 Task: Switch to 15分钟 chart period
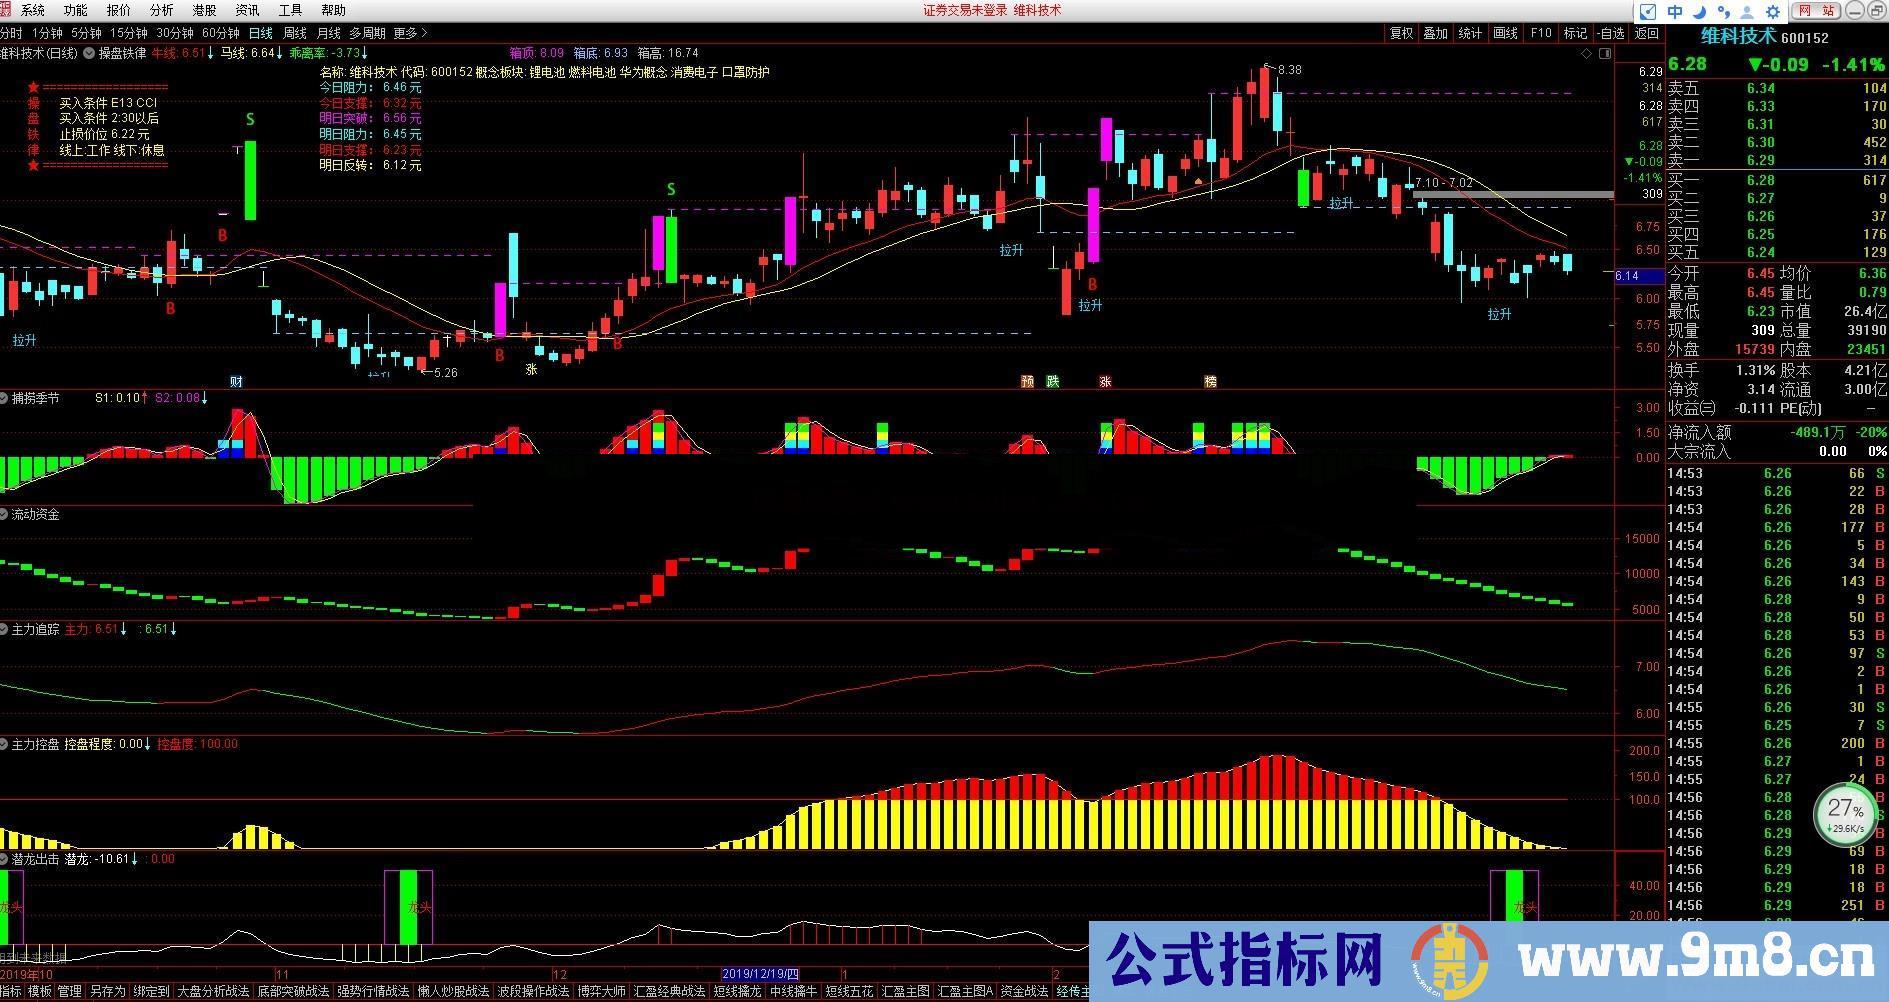[129, 33]
